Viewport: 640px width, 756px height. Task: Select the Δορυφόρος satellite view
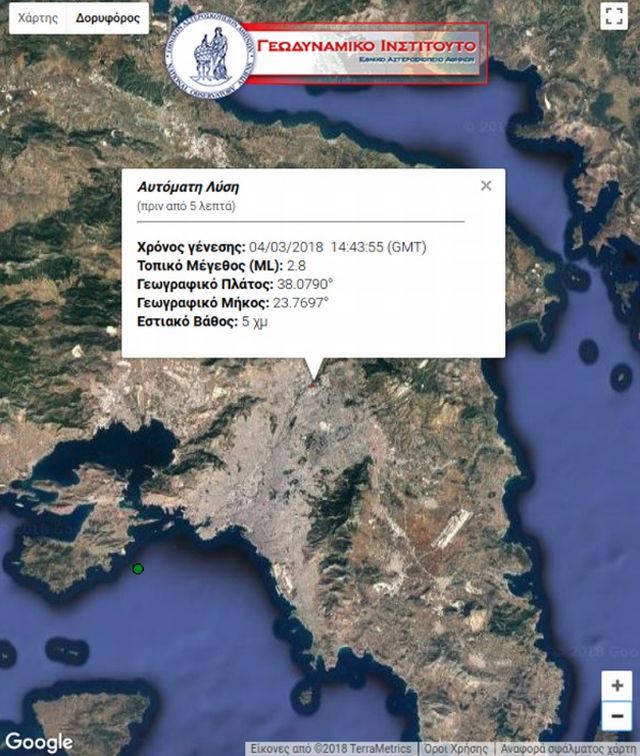point(108,18)
